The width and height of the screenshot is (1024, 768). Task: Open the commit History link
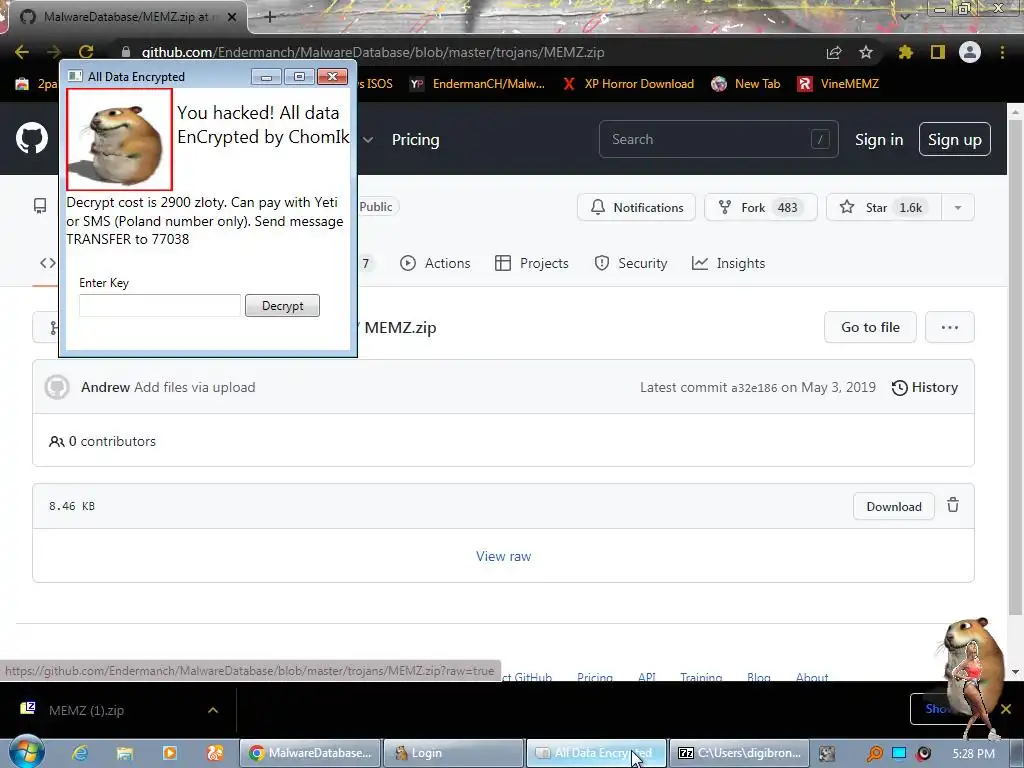click(x=925, y=387)
